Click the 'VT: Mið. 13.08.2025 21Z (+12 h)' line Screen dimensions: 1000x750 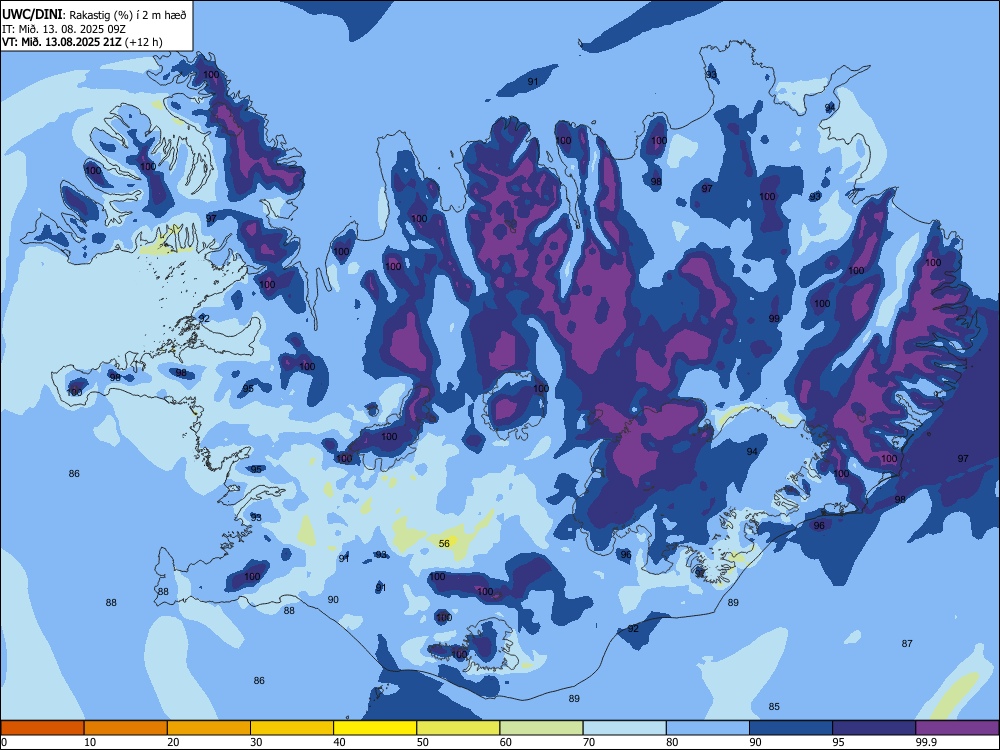click(82, 42)
